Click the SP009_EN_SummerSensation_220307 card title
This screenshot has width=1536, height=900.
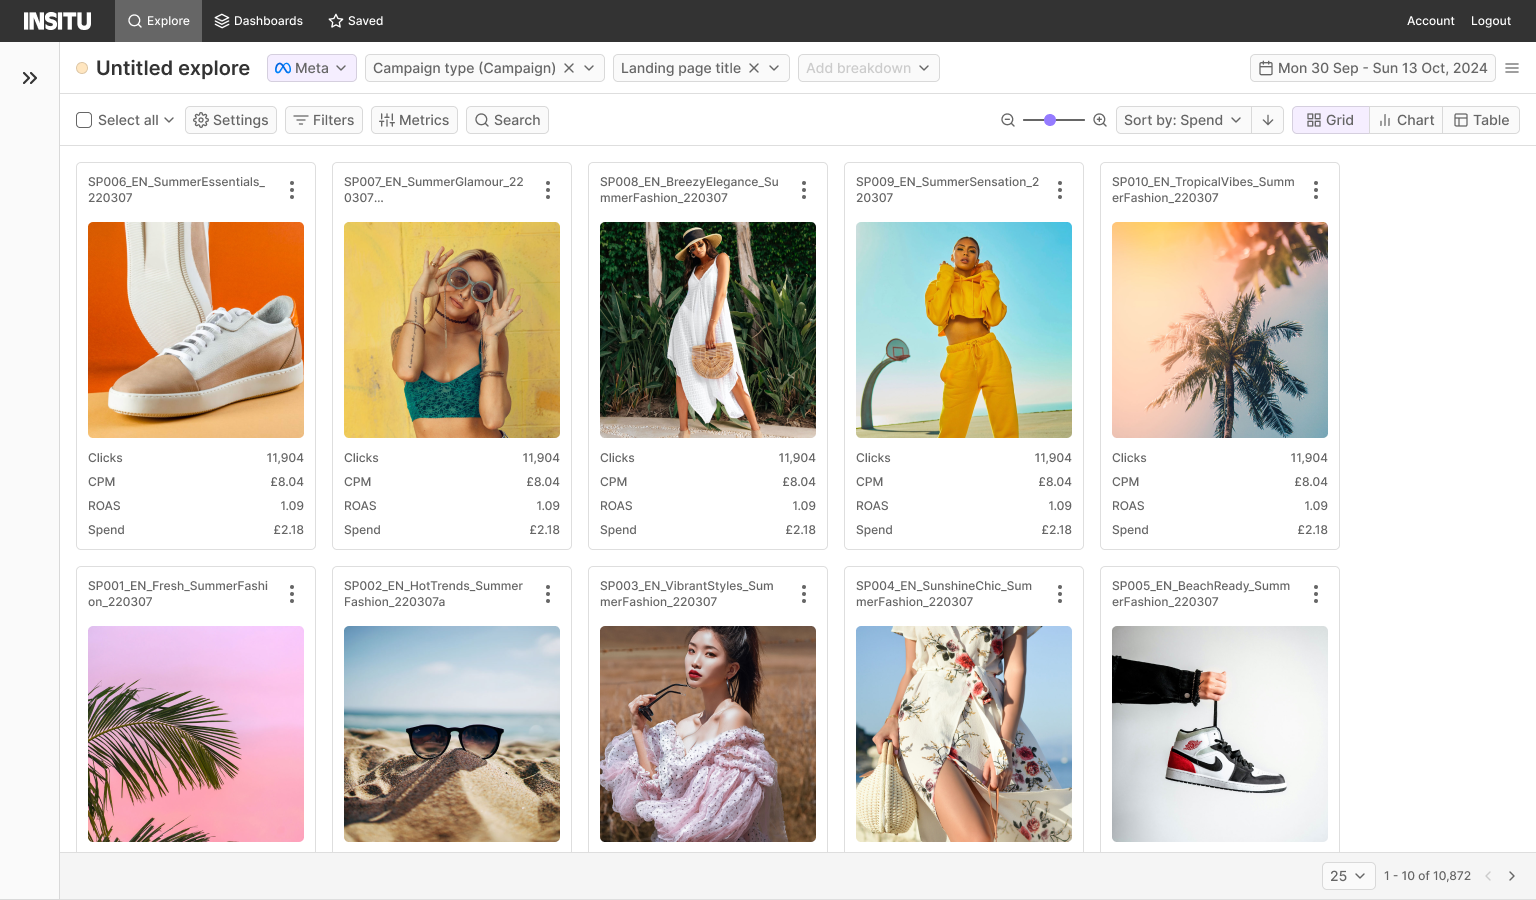pos(947,190)
